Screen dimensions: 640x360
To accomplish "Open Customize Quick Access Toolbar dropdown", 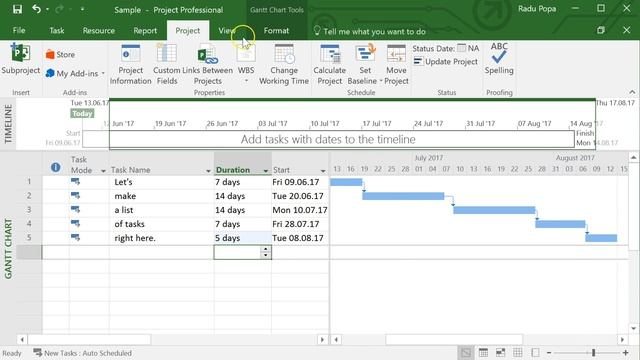I will tap(82, 9).
